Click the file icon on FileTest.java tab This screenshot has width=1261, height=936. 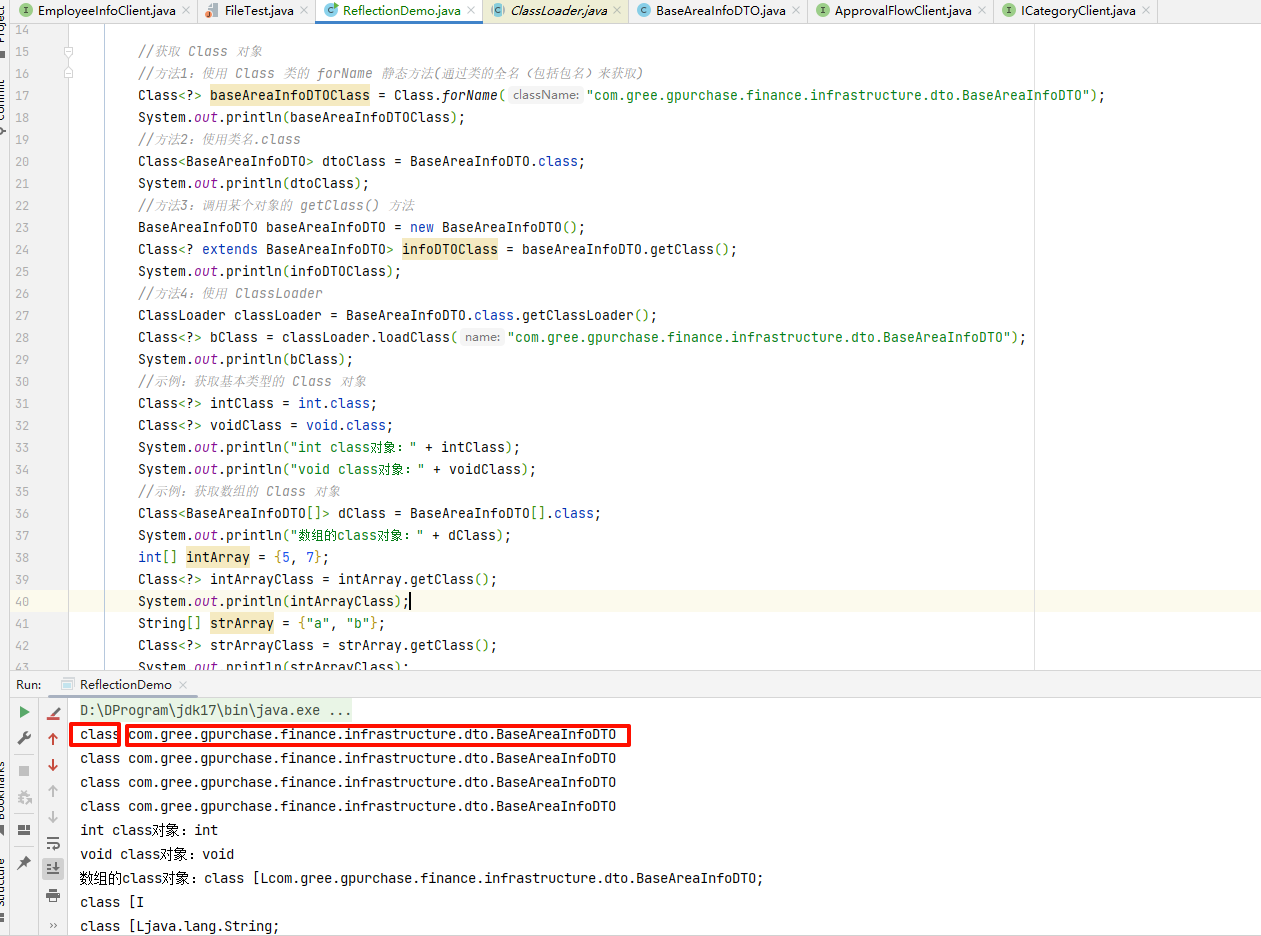point(212,11)
